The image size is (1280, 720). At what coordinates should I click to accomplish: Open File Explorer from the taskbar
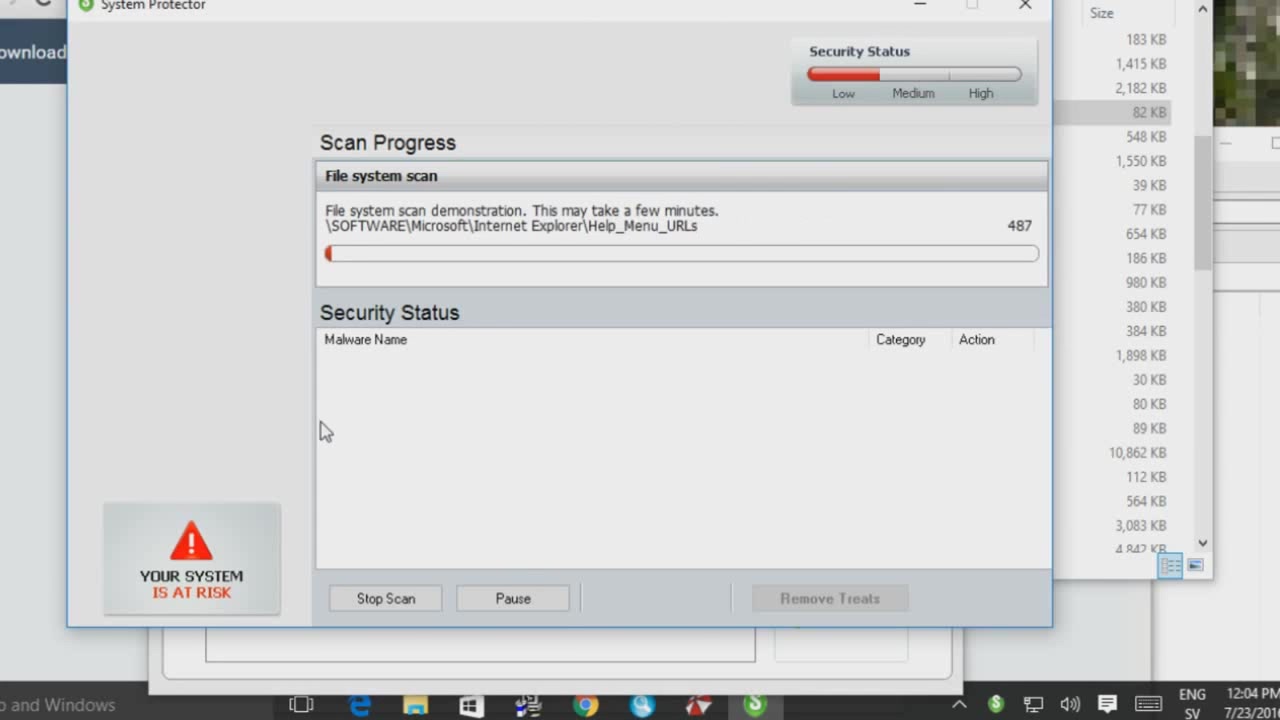click(415, 705)
